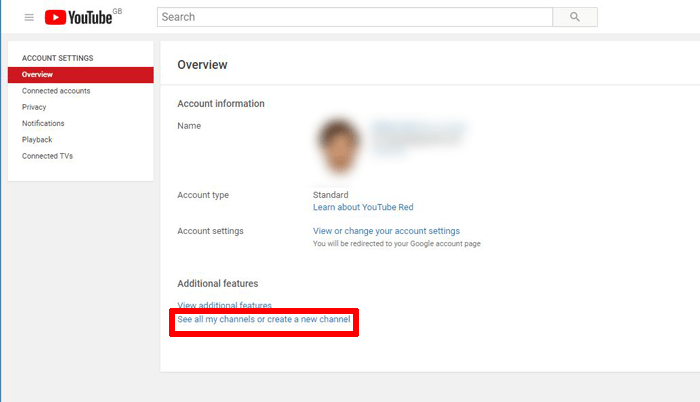
Task: Open Connected accounts settings
Action: (x=56, y=91)
